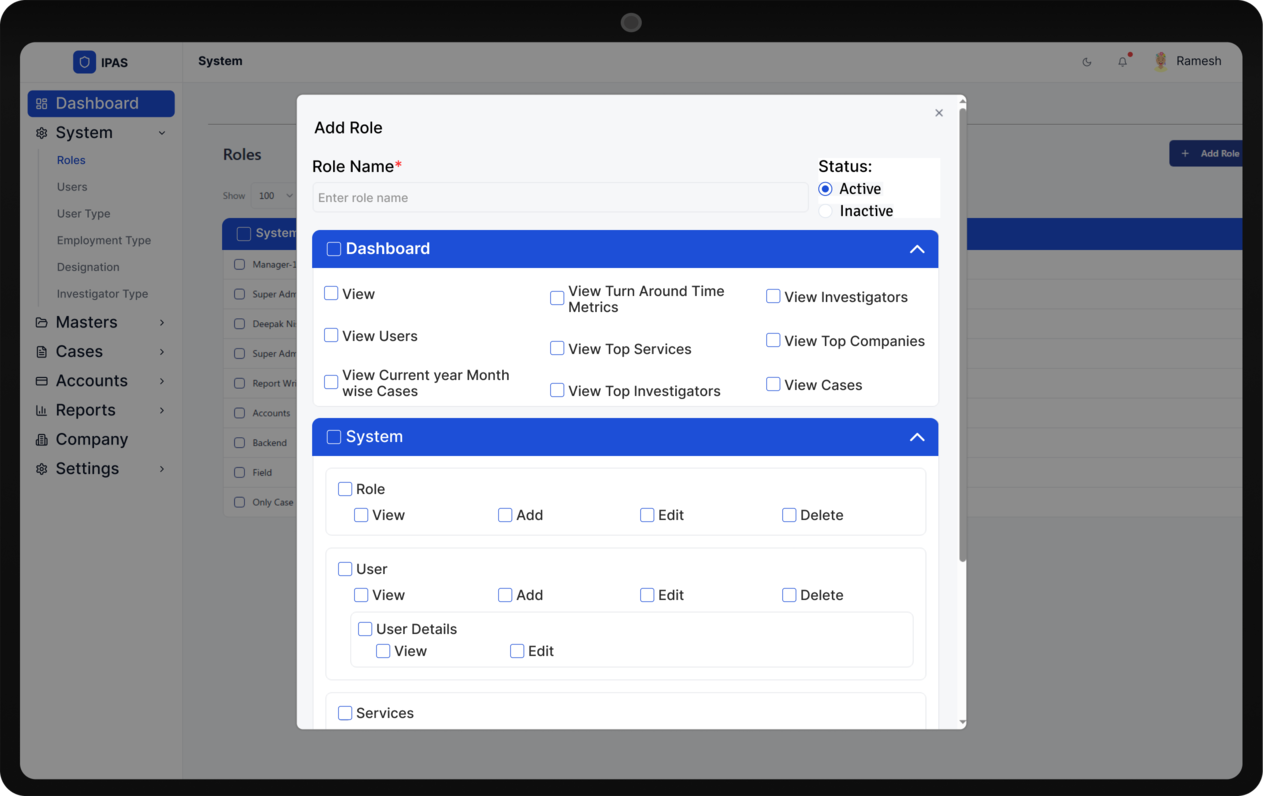
Task: Click the Company building icon in sidebar
Action: (x=41, y=440)
